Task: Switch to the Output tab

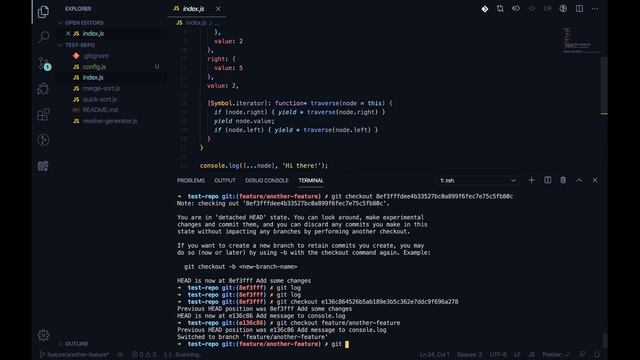Action: 225,180
